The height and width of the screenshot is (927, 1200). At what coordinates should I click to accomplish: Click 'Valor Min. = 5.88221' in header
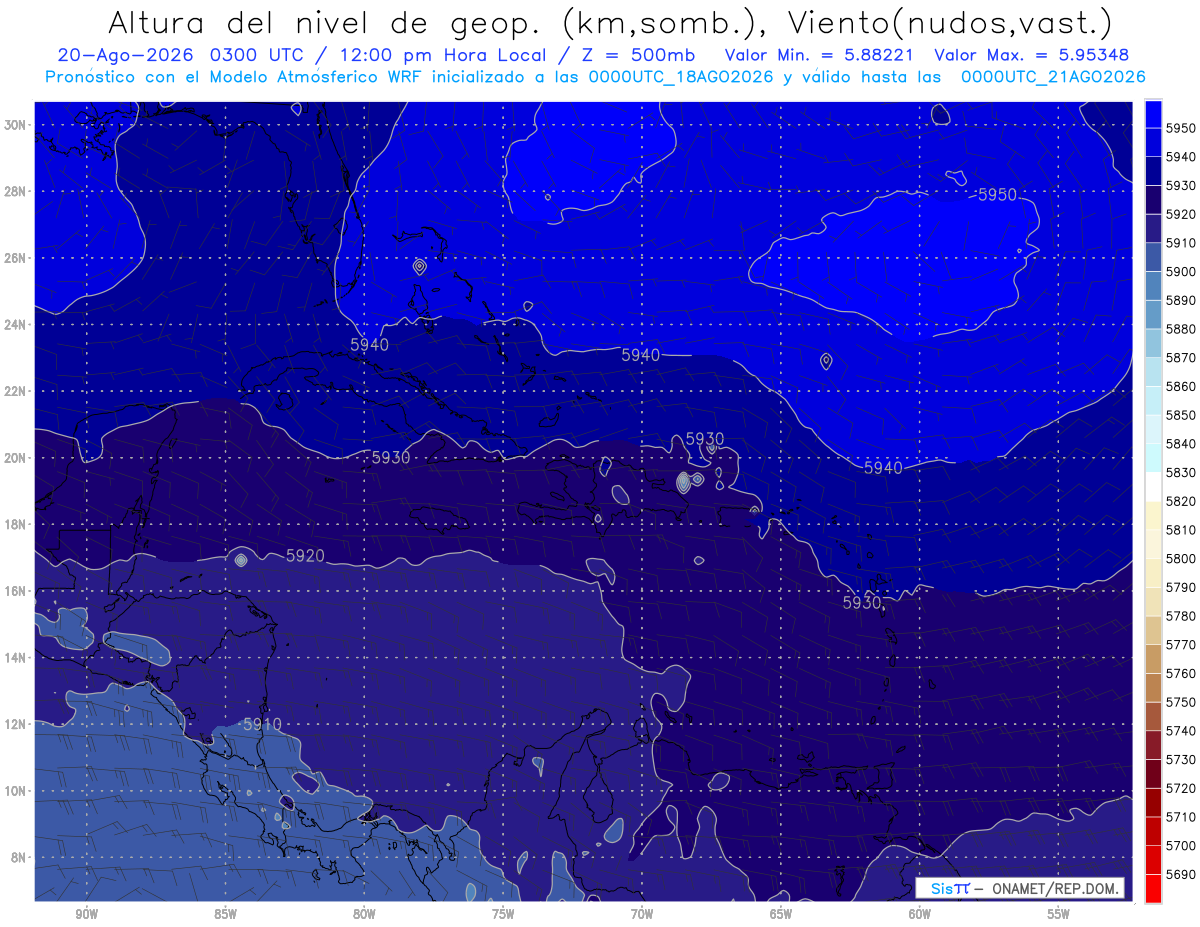[819, 56]
